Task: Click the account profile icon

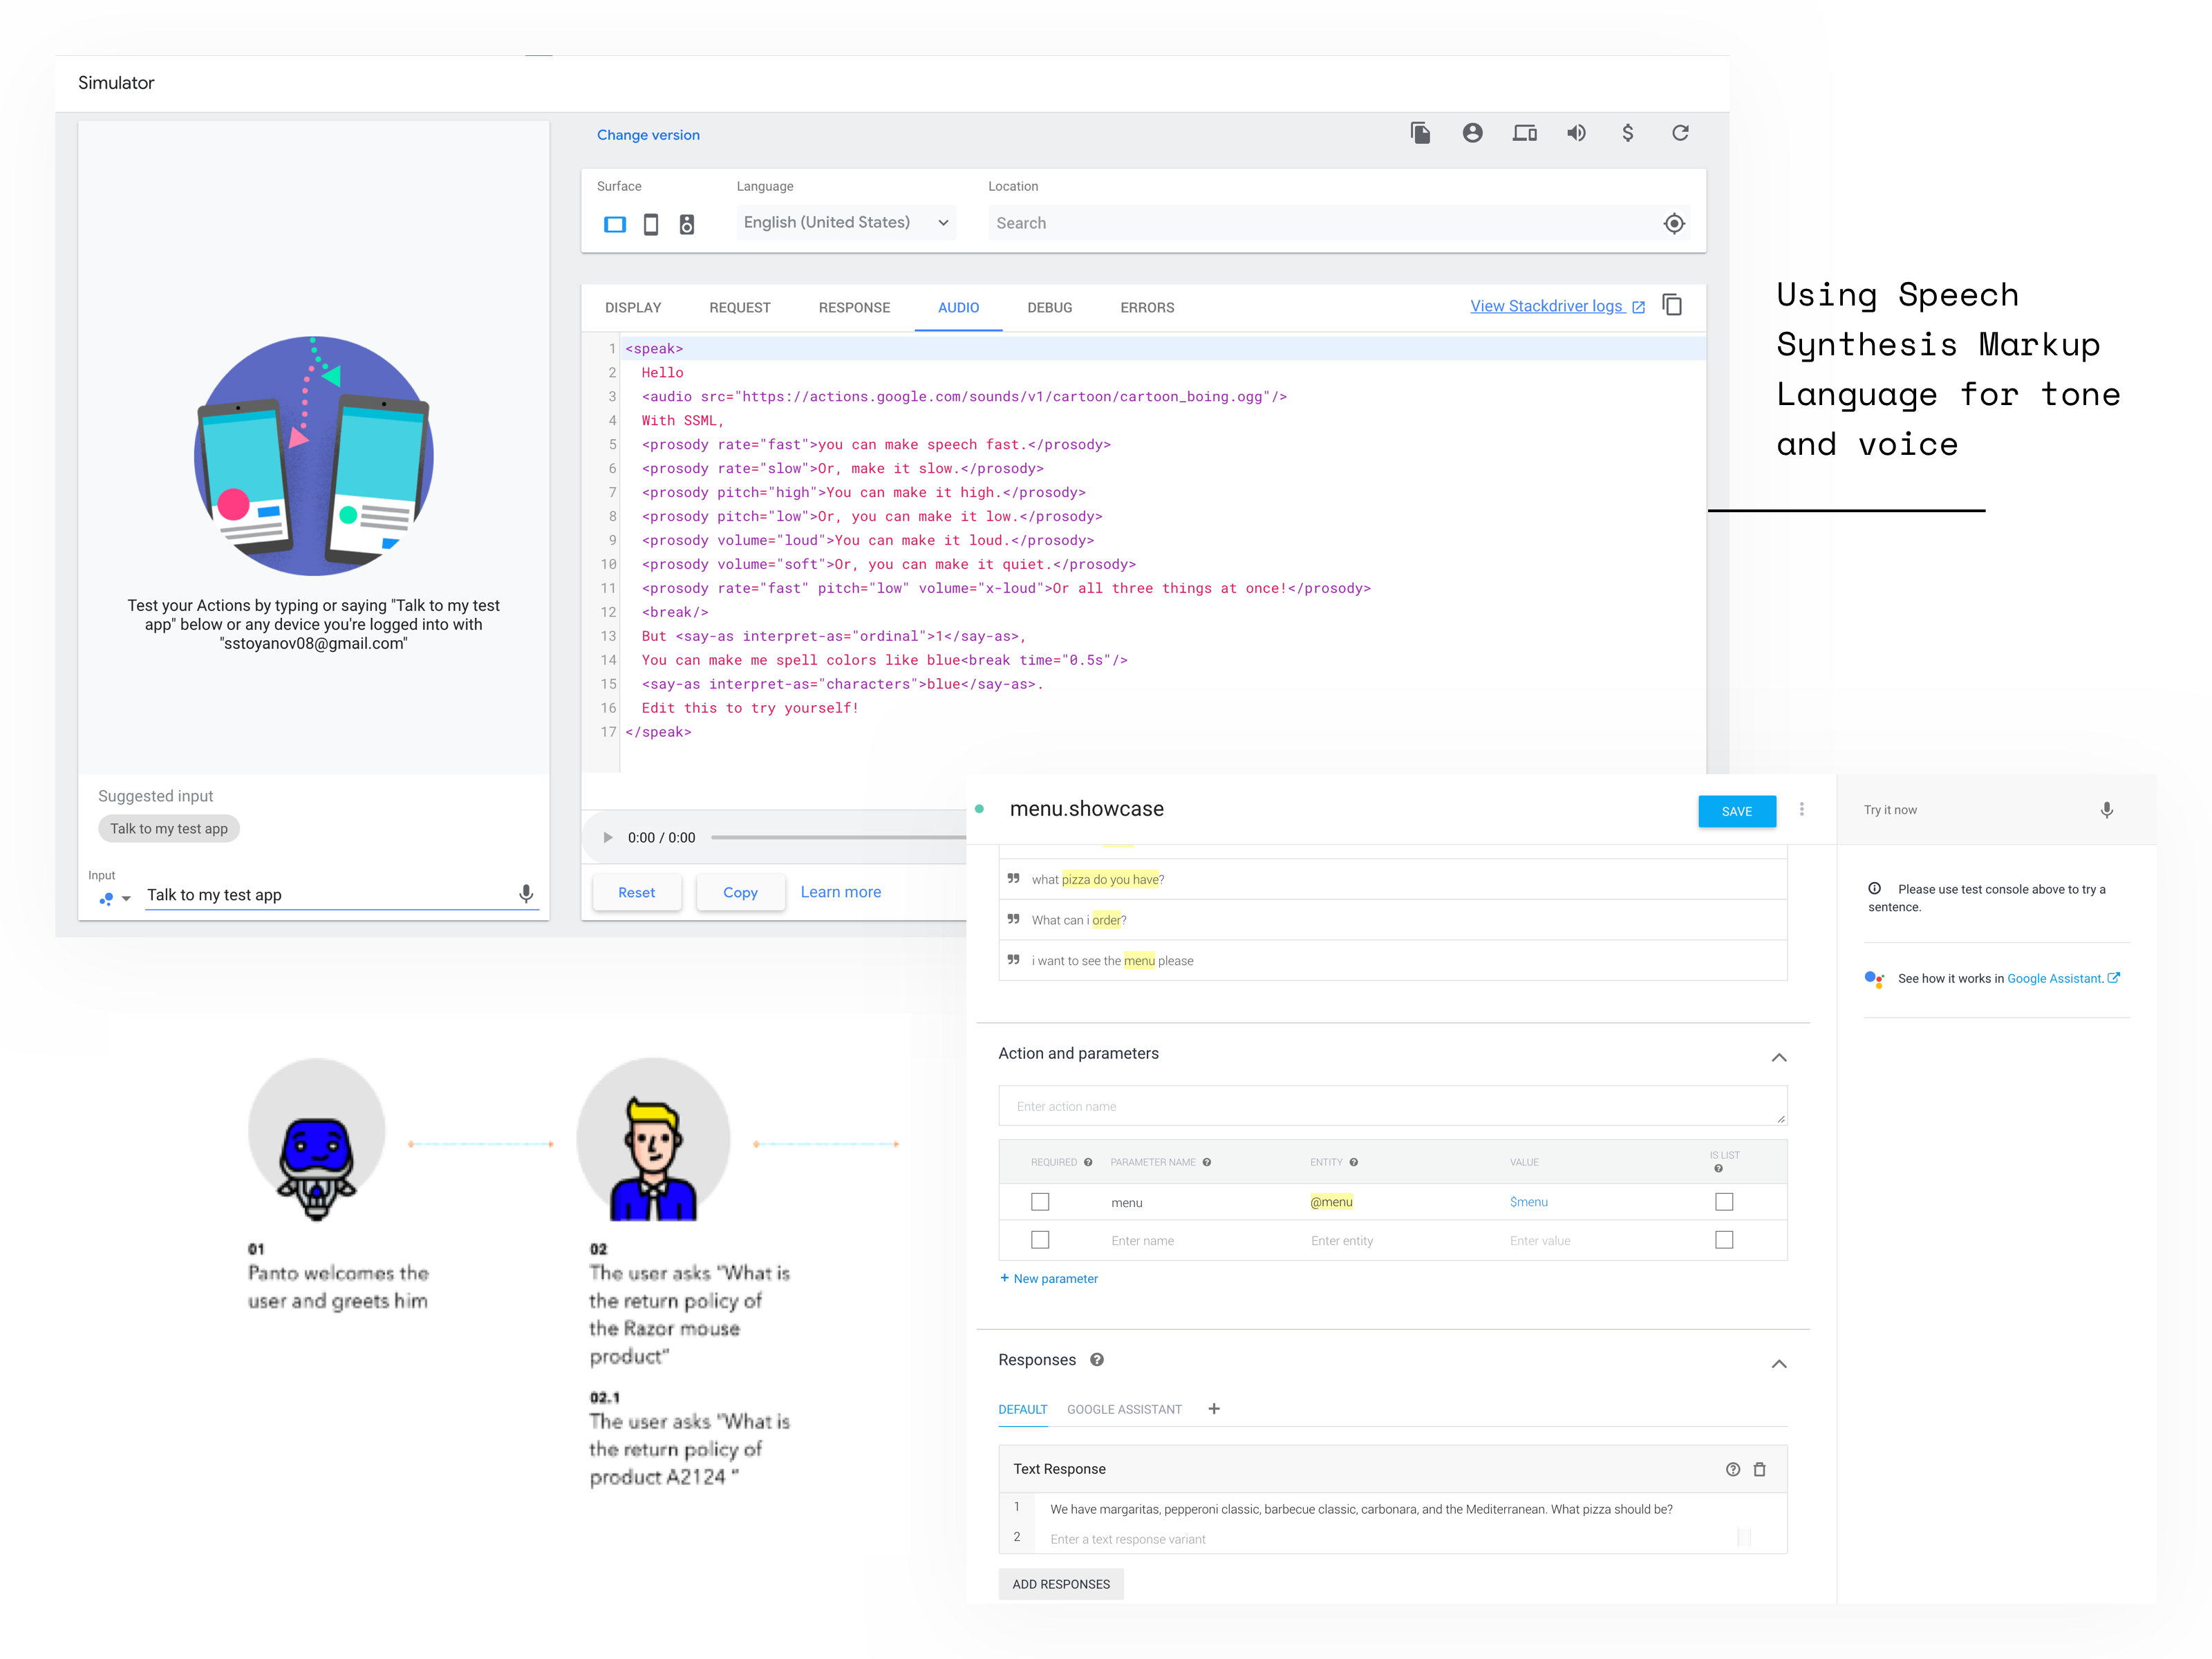Action: pyautogui.click(x=1472, y=133)
